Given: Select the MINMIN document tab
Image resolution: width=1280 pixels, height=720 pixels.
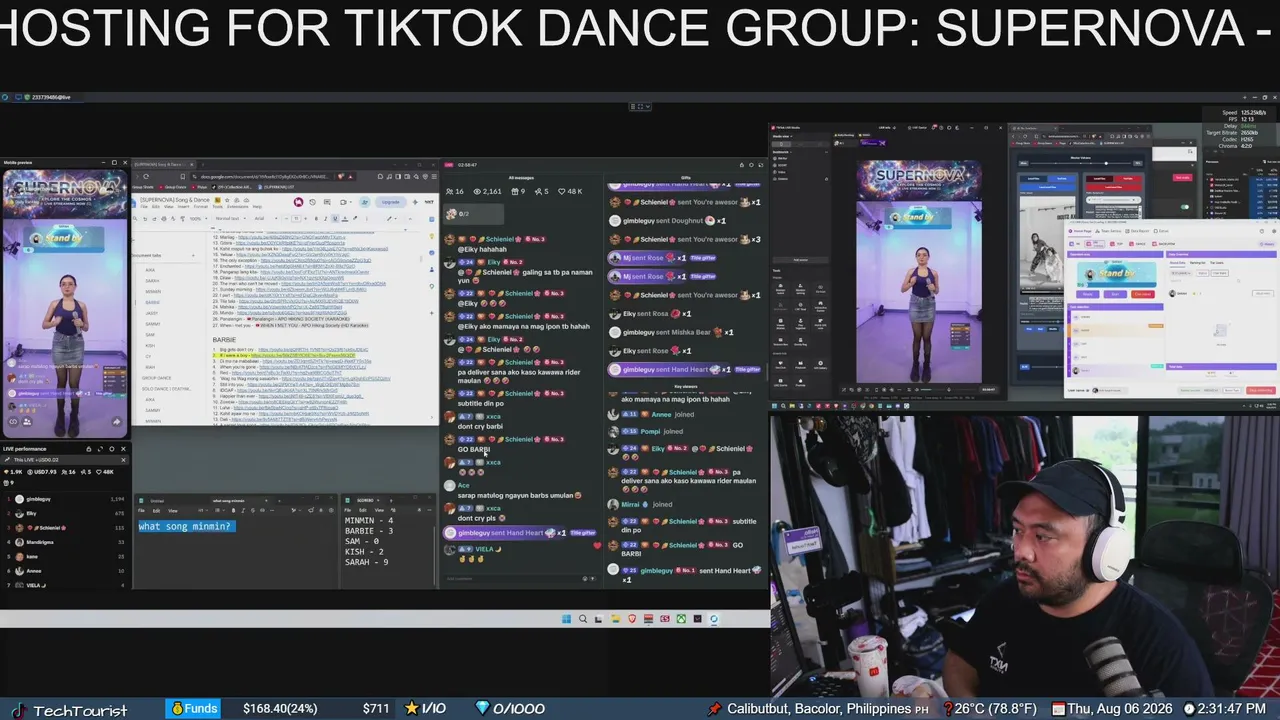Looking at the screenshot, I should pos(152,291).
